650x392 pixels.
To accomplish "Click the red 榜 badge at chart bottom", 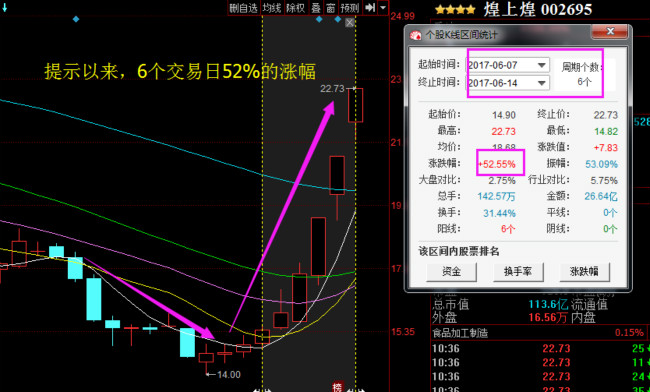I will pos(337,387).
